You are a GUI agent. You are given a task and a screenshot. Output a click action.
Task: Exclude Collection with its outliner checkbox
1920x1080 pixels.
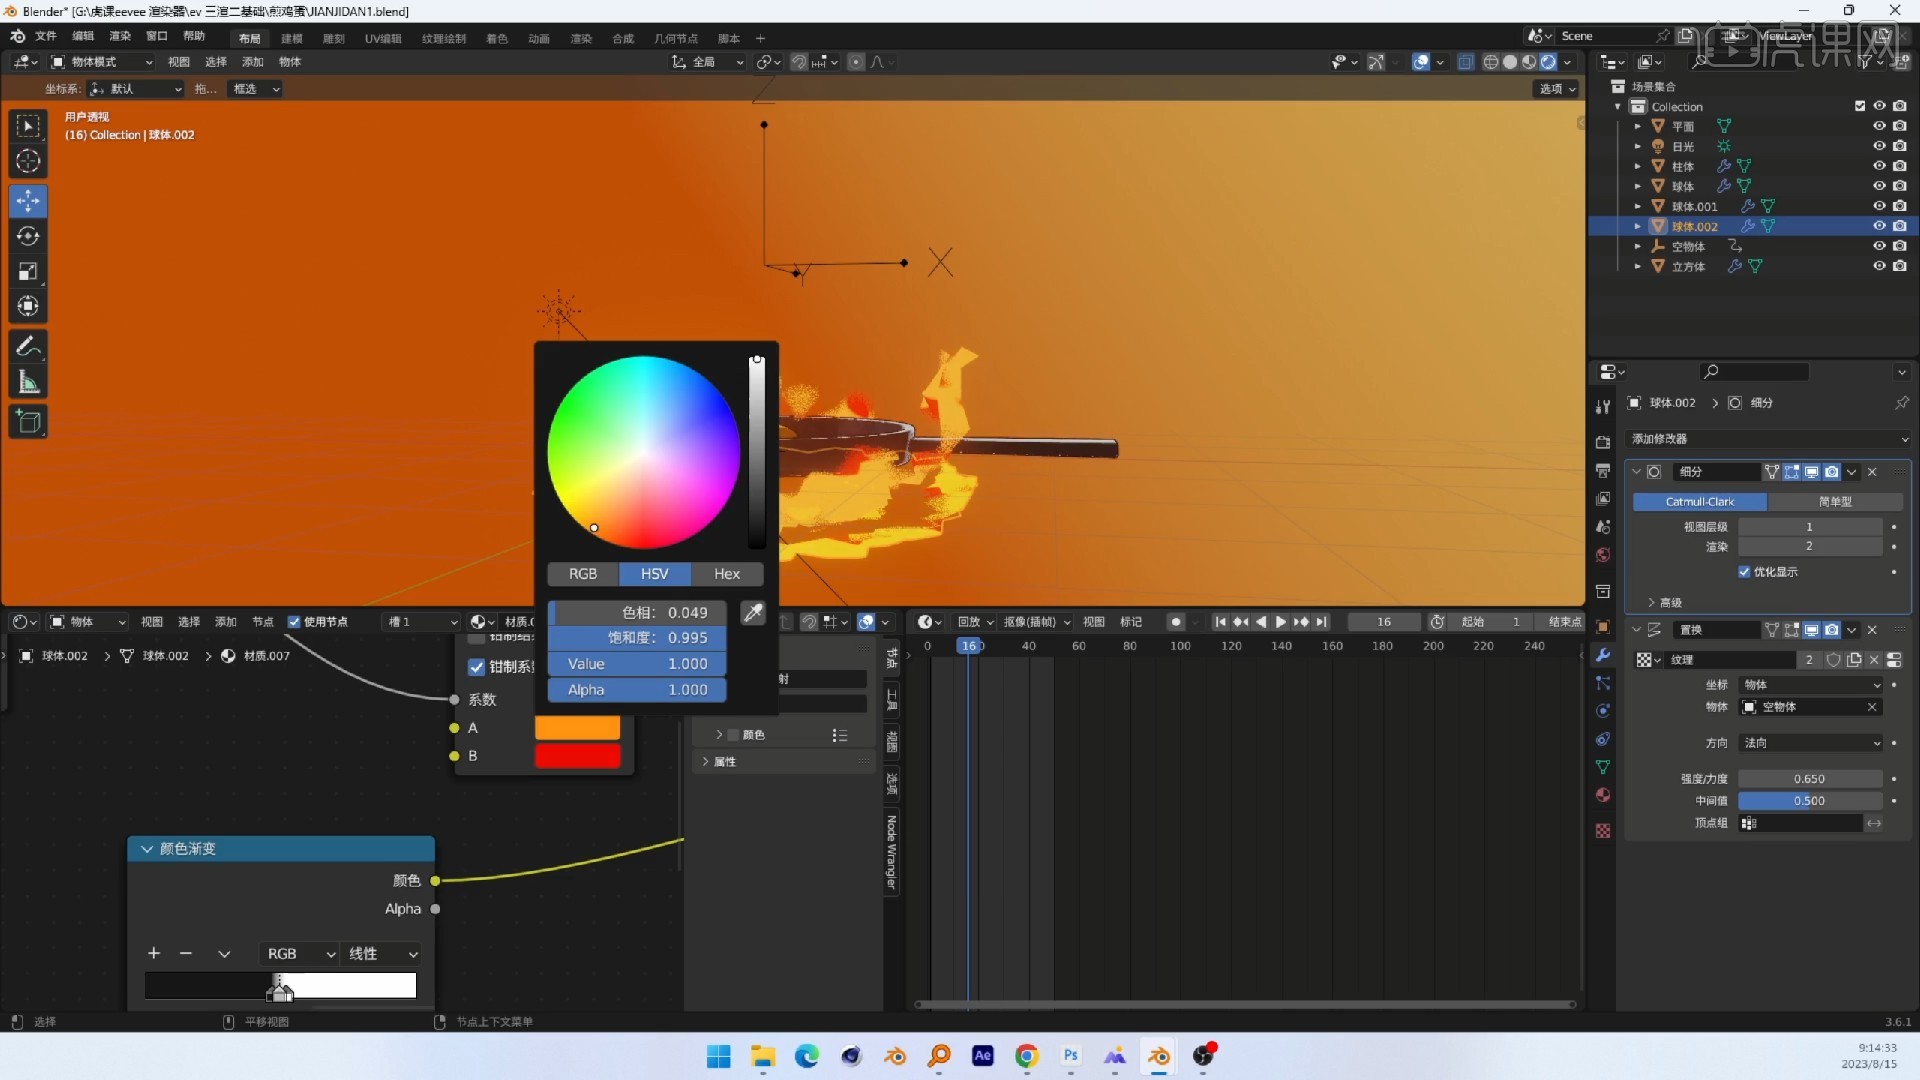(x=1859, y=106)
